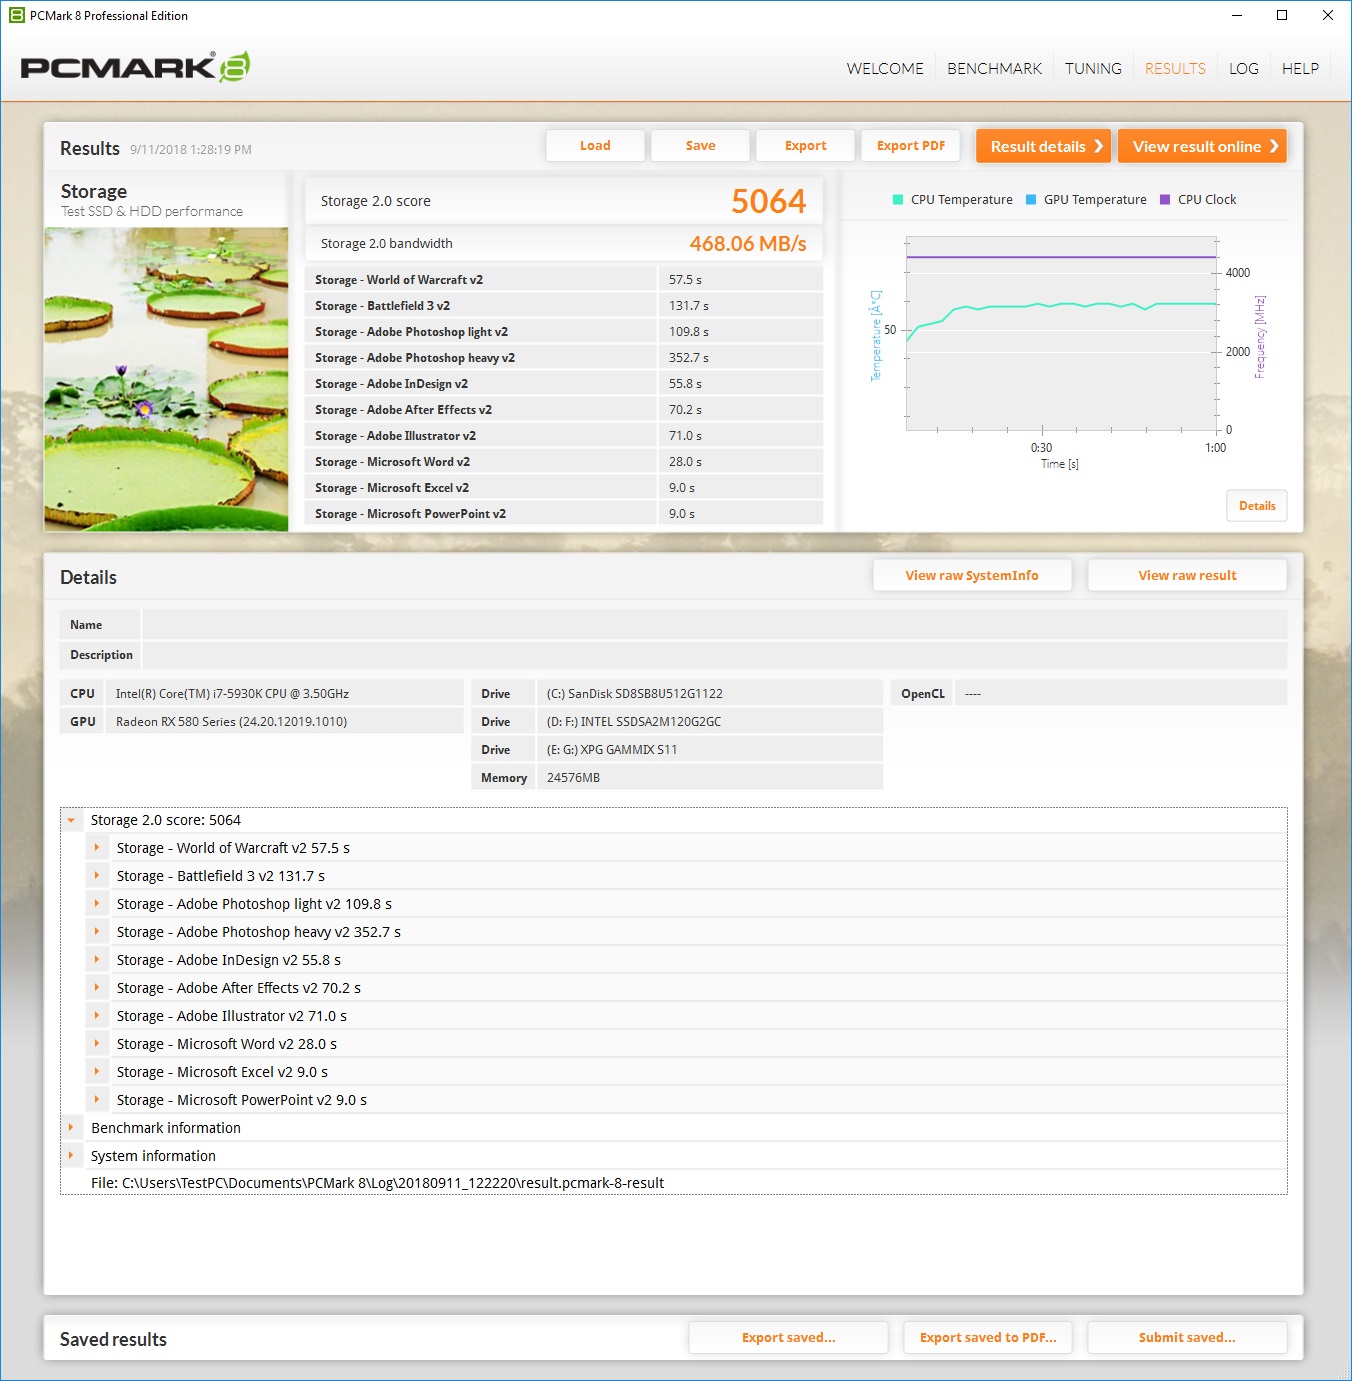The height and width of the screenshot is (1381, 1352).
Task: Click the Description input field
Action: (715, 655)
